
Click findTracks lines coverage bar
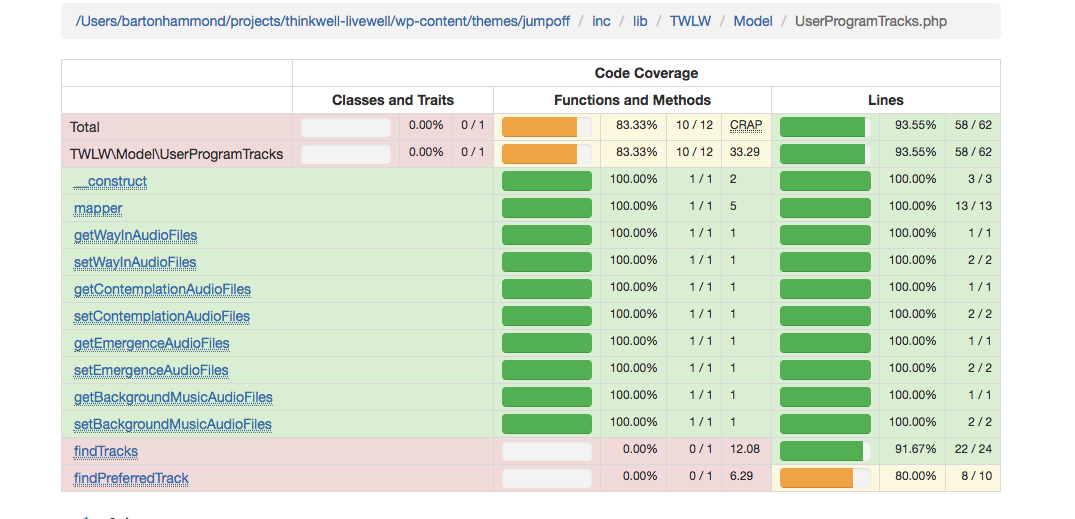(x=825, y=451)
